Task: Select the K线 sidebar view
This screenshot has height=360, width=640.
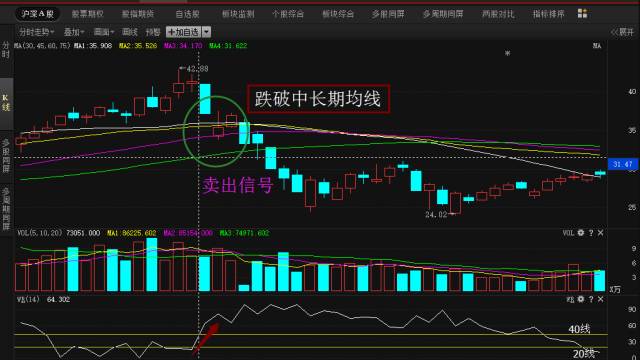Action: click(6, 102)
